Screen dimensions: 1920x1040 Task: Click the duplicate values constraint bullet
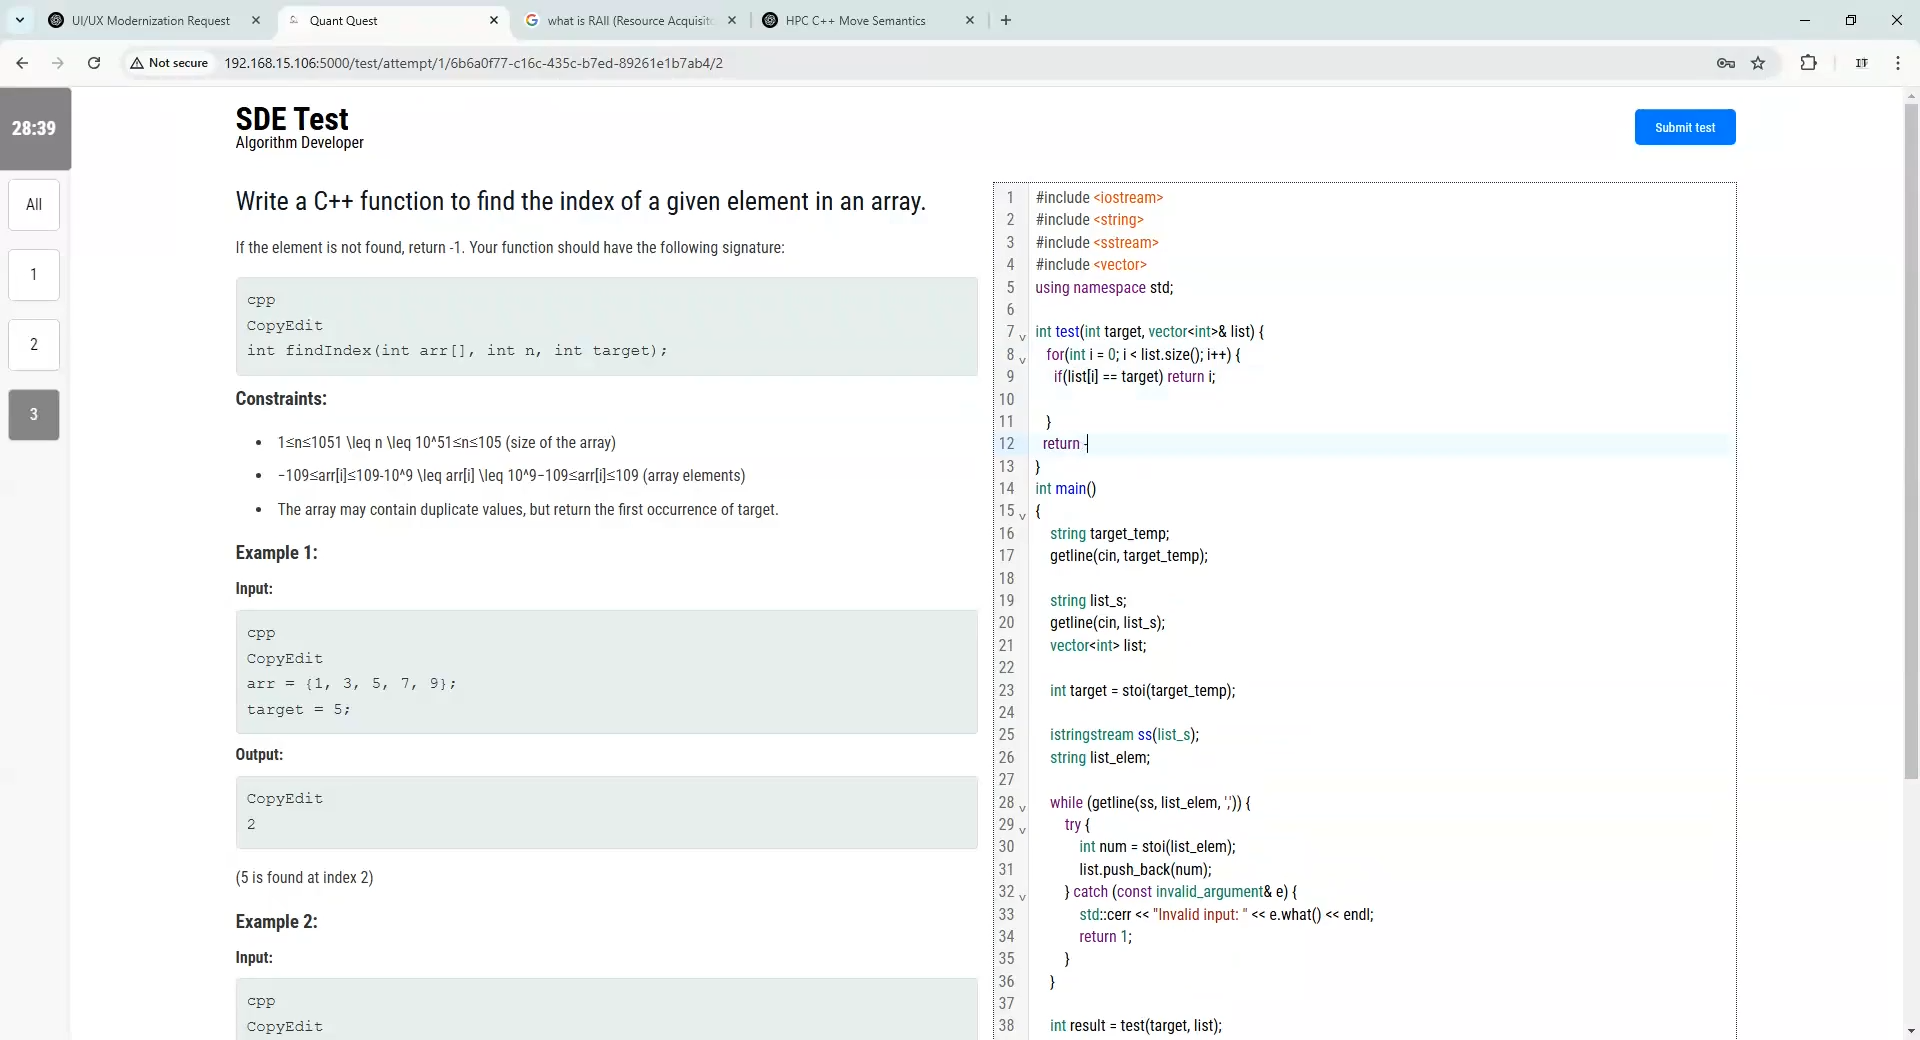(x=528, y=510)
